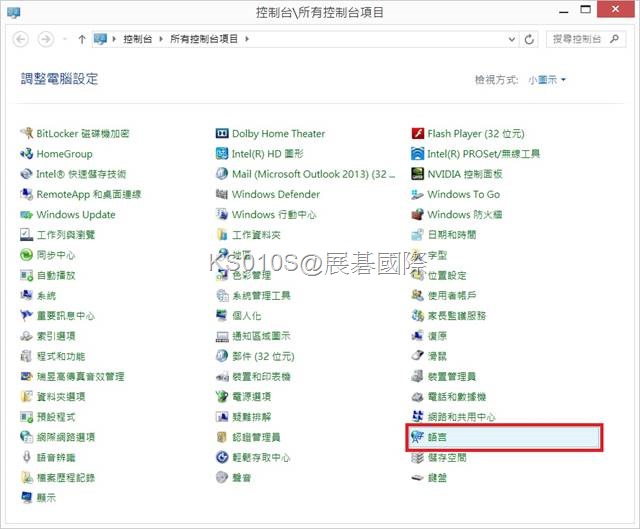Open the Intel® 快速儲存技術 link
Image resolution: width=640 pixels, height=529 pixels.
click(x=81, y=174)
